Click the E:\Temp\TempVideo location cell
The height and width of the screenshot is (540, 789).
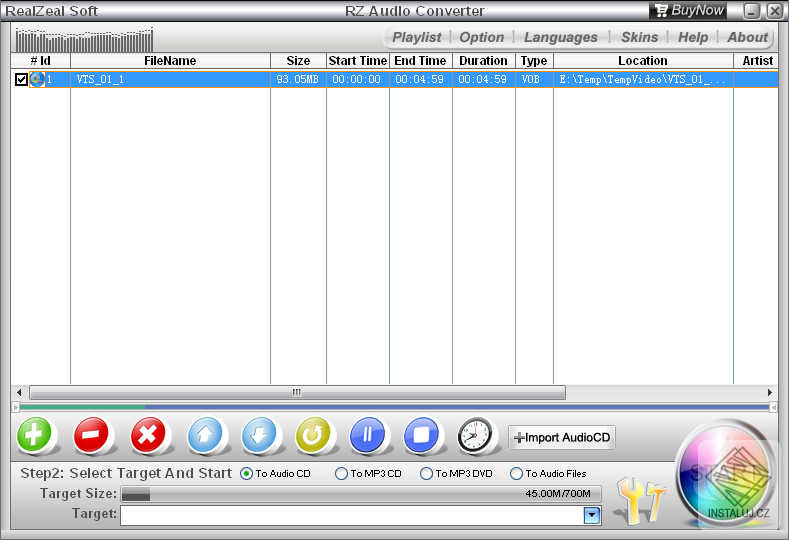643,79
